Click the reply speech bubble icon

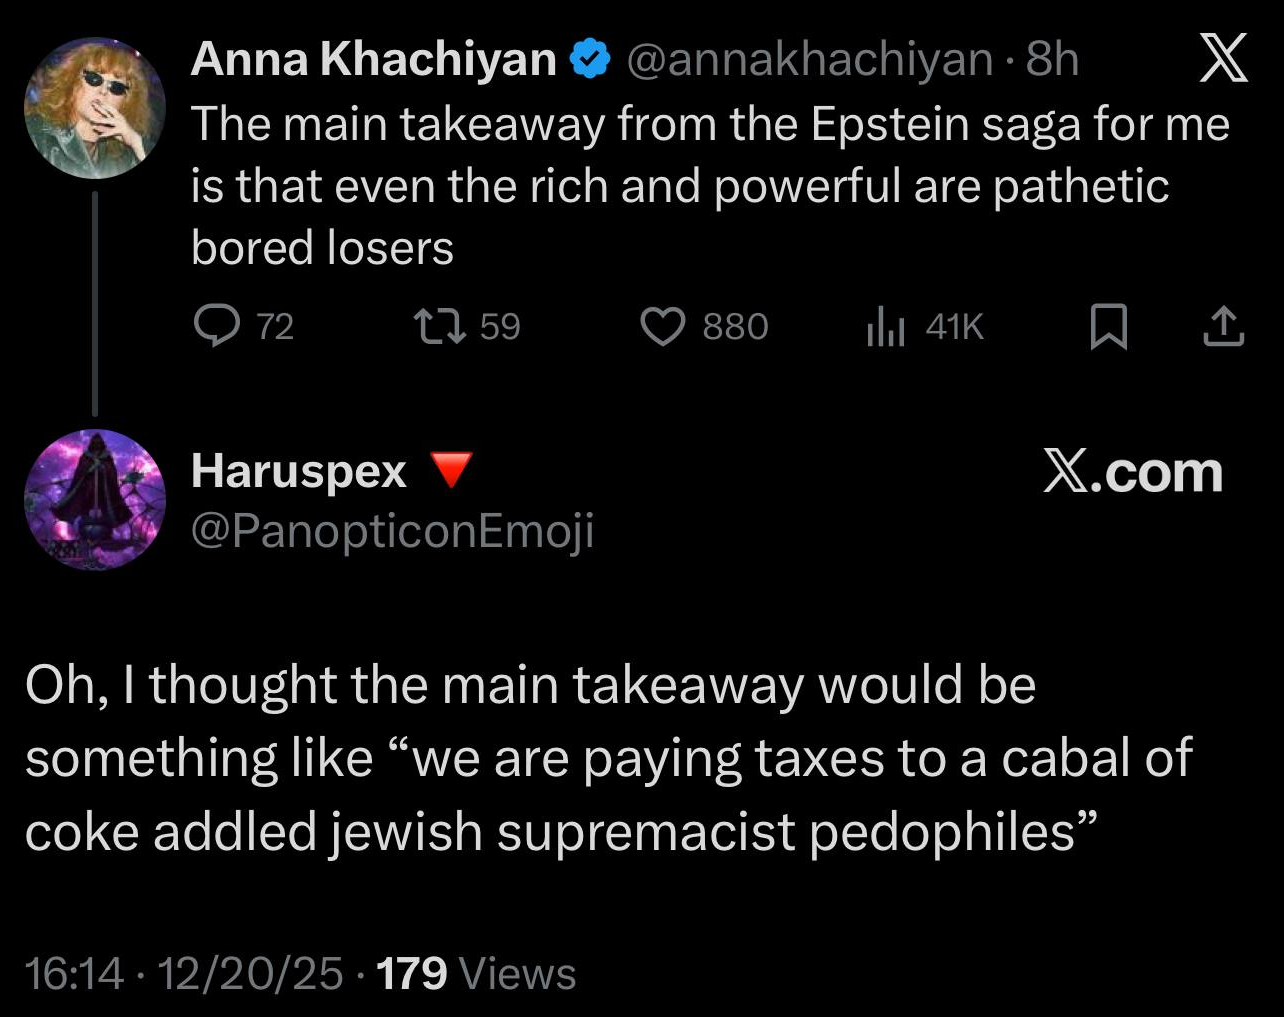216,326
